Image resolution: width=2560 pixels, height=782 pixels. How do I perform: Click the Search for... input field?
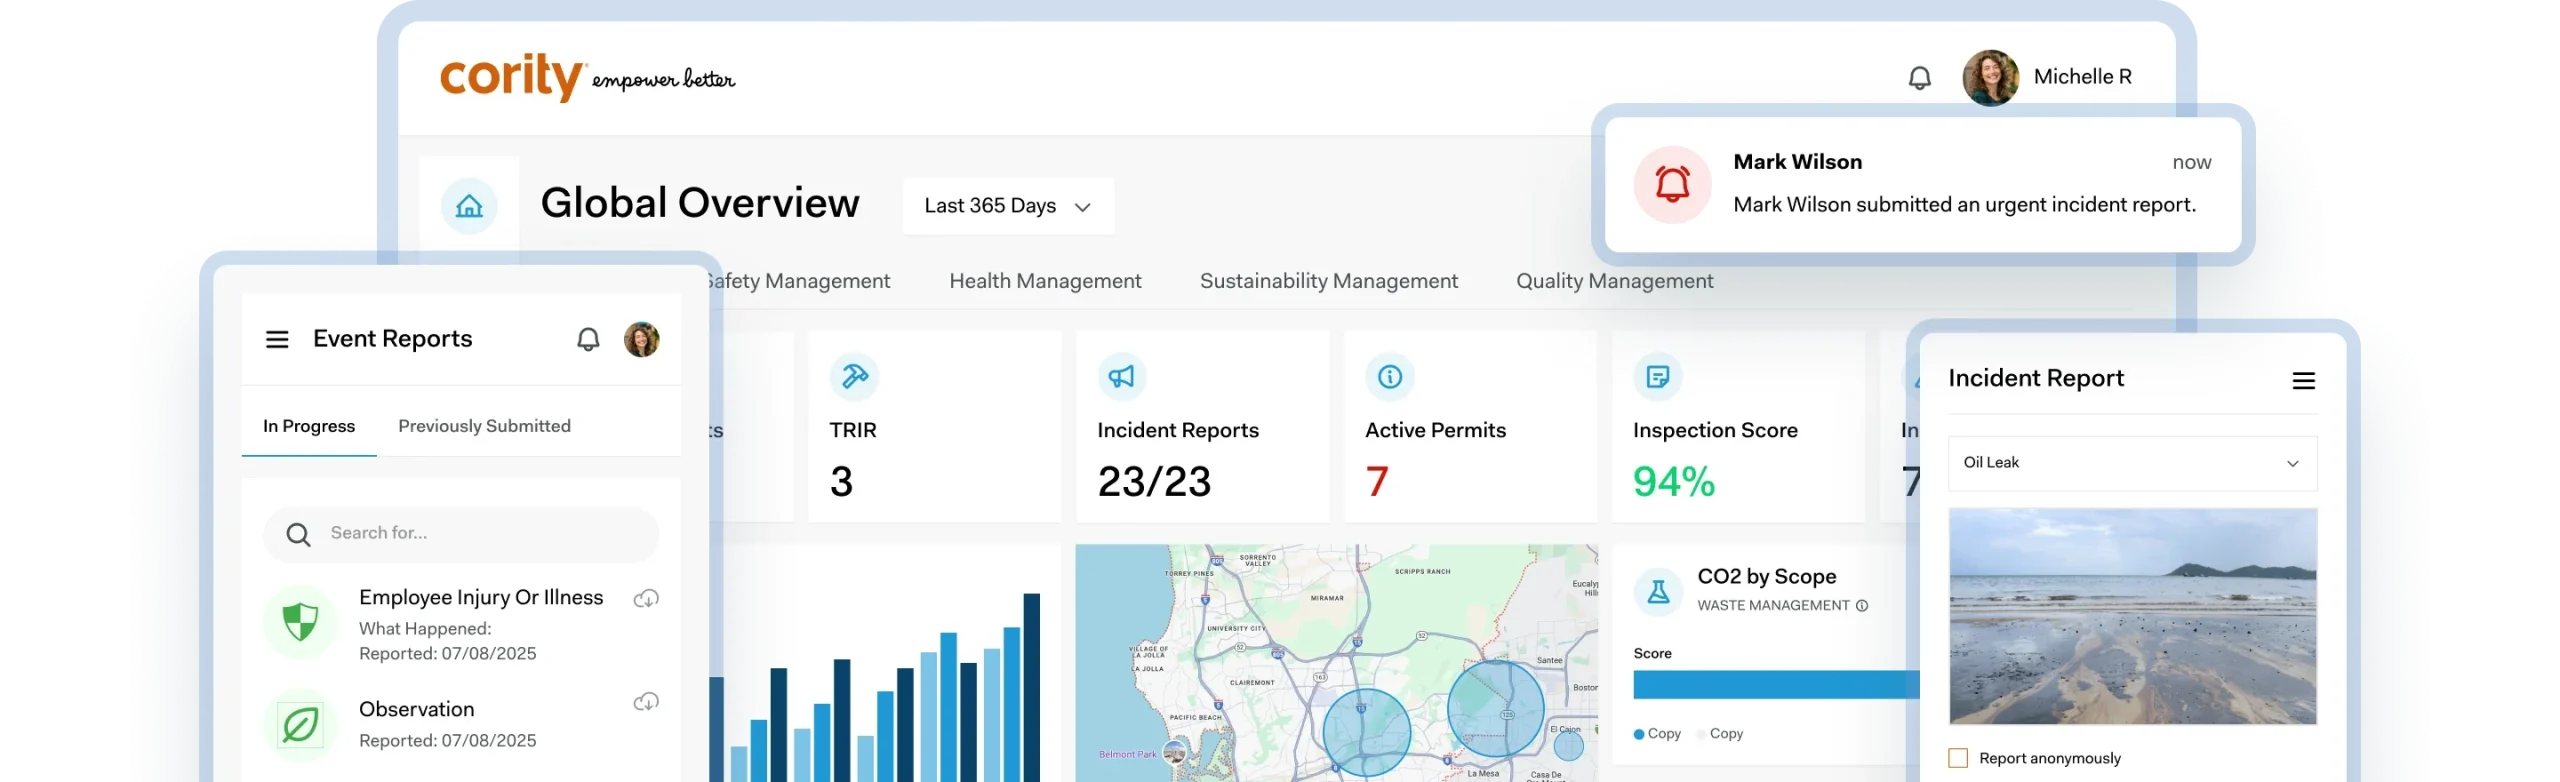480,534
